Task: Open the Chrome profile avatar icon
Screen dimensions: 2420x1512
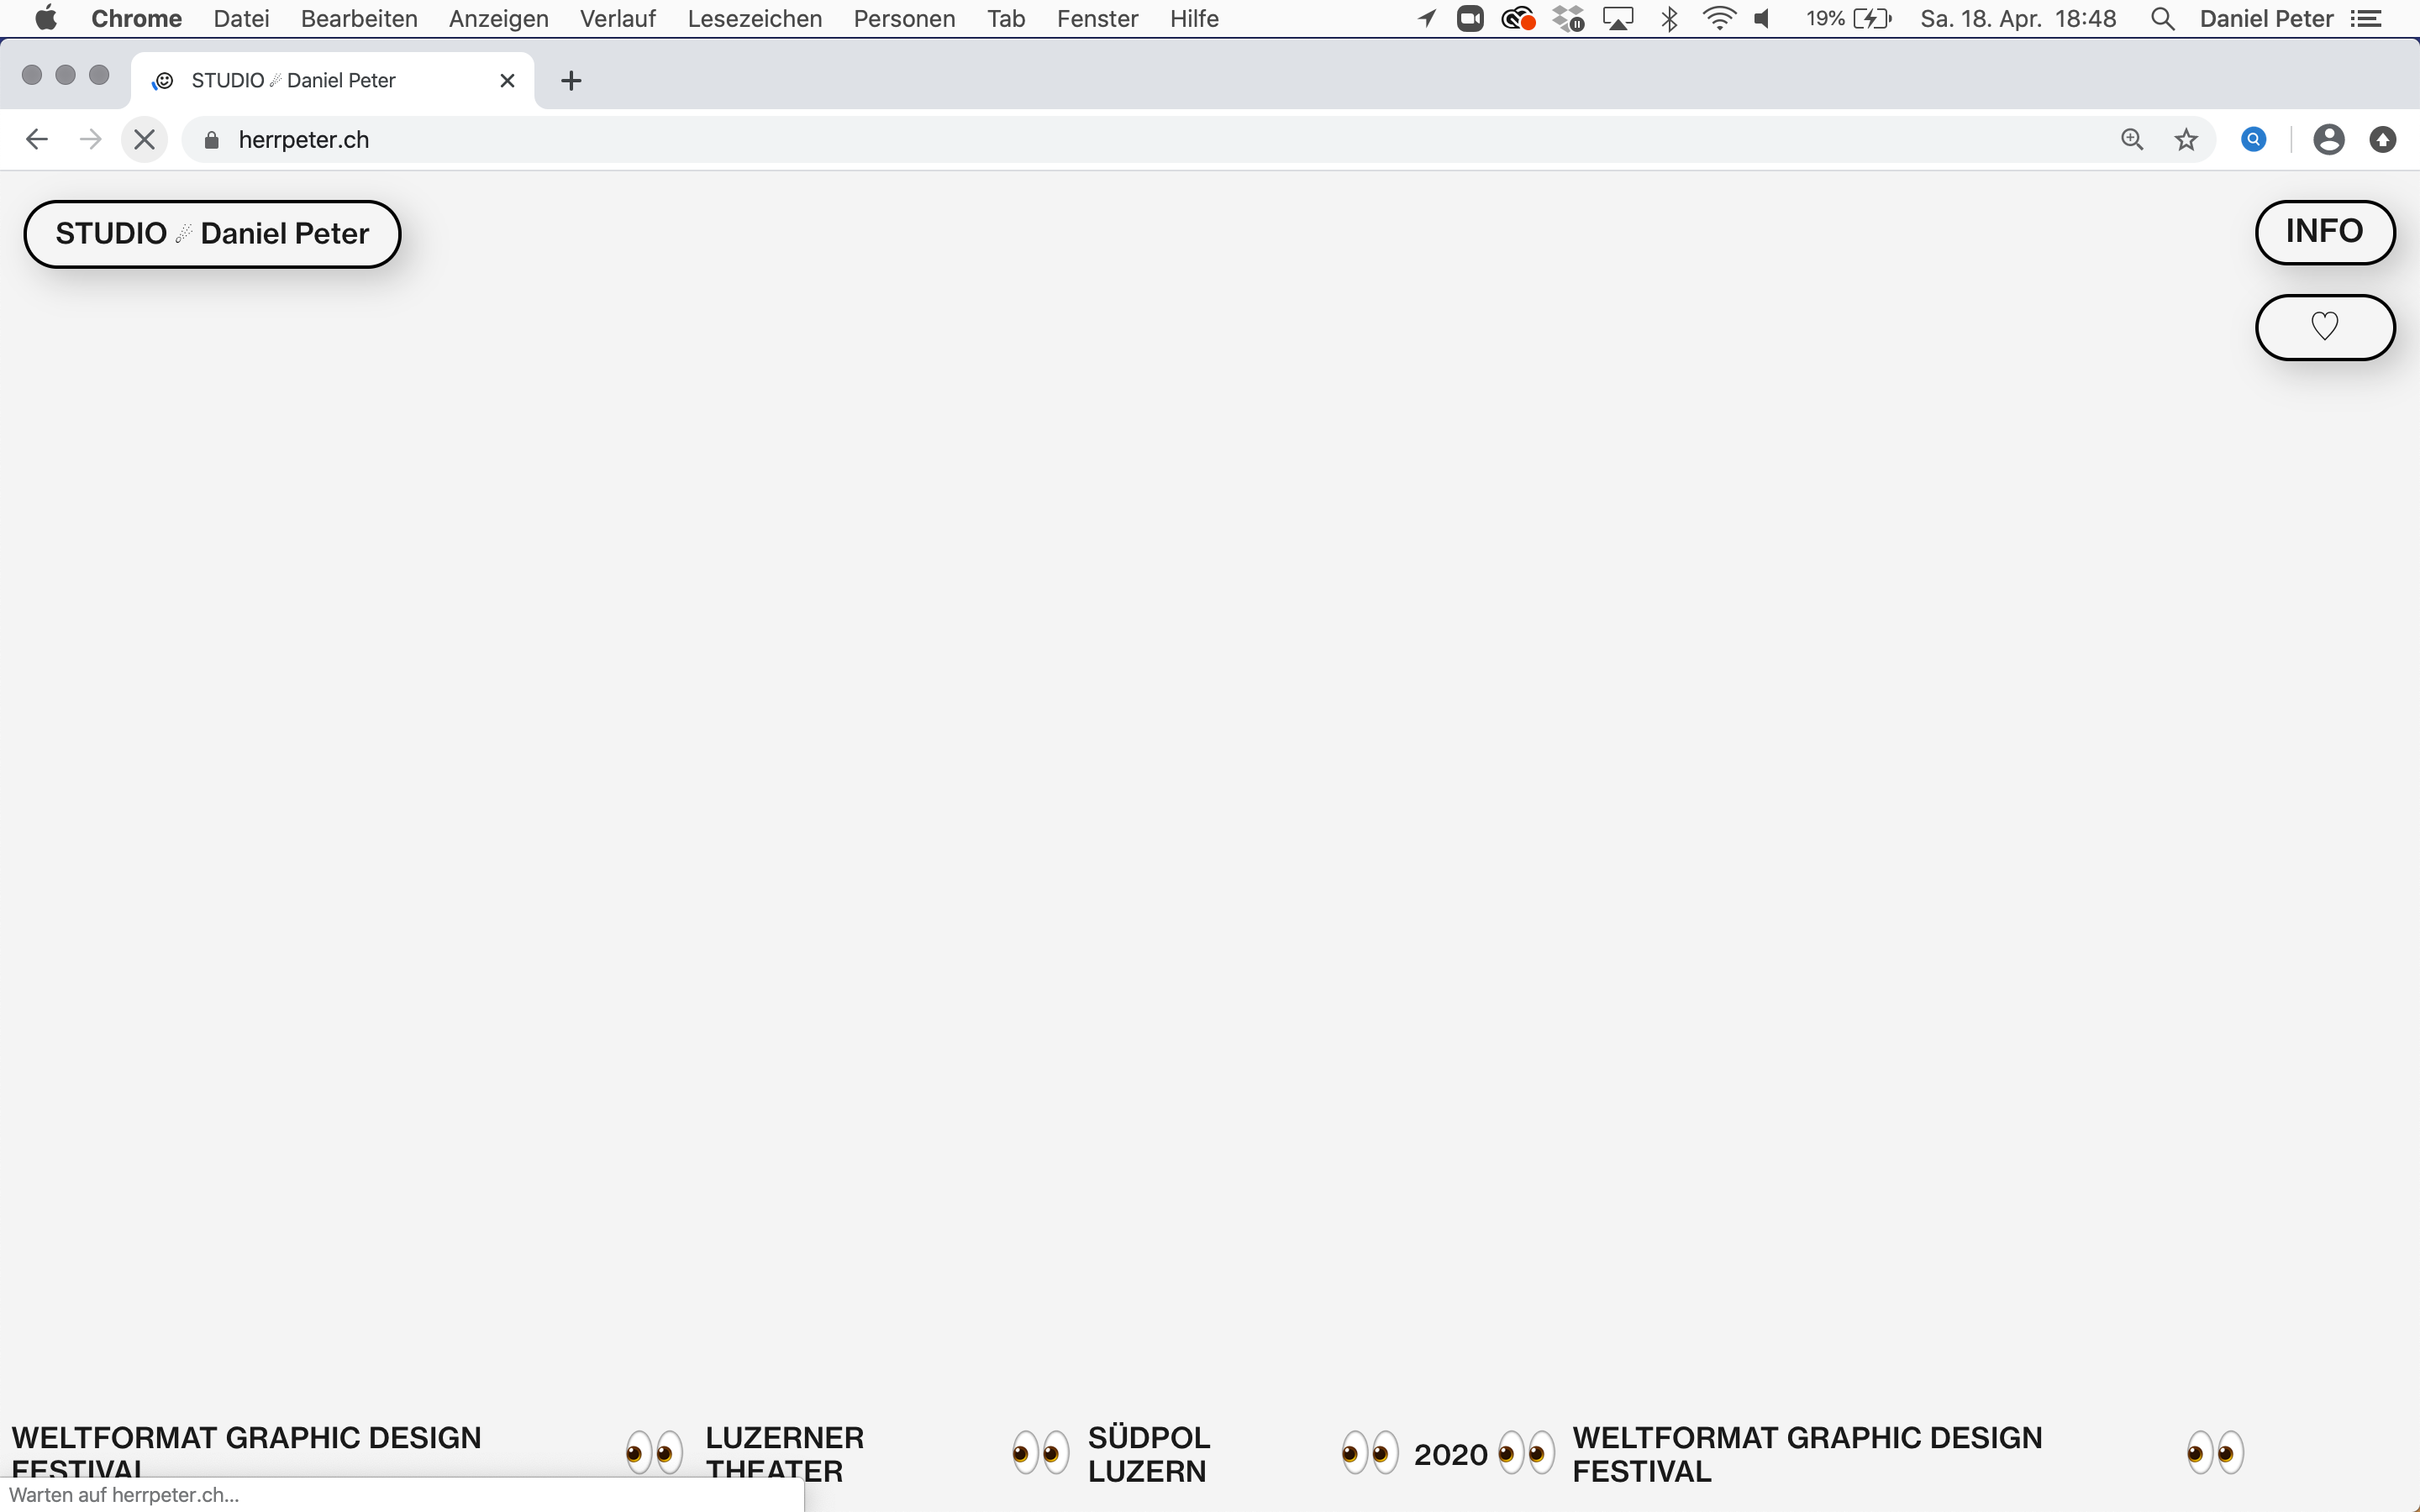Action: click(x=2328, y=140)
